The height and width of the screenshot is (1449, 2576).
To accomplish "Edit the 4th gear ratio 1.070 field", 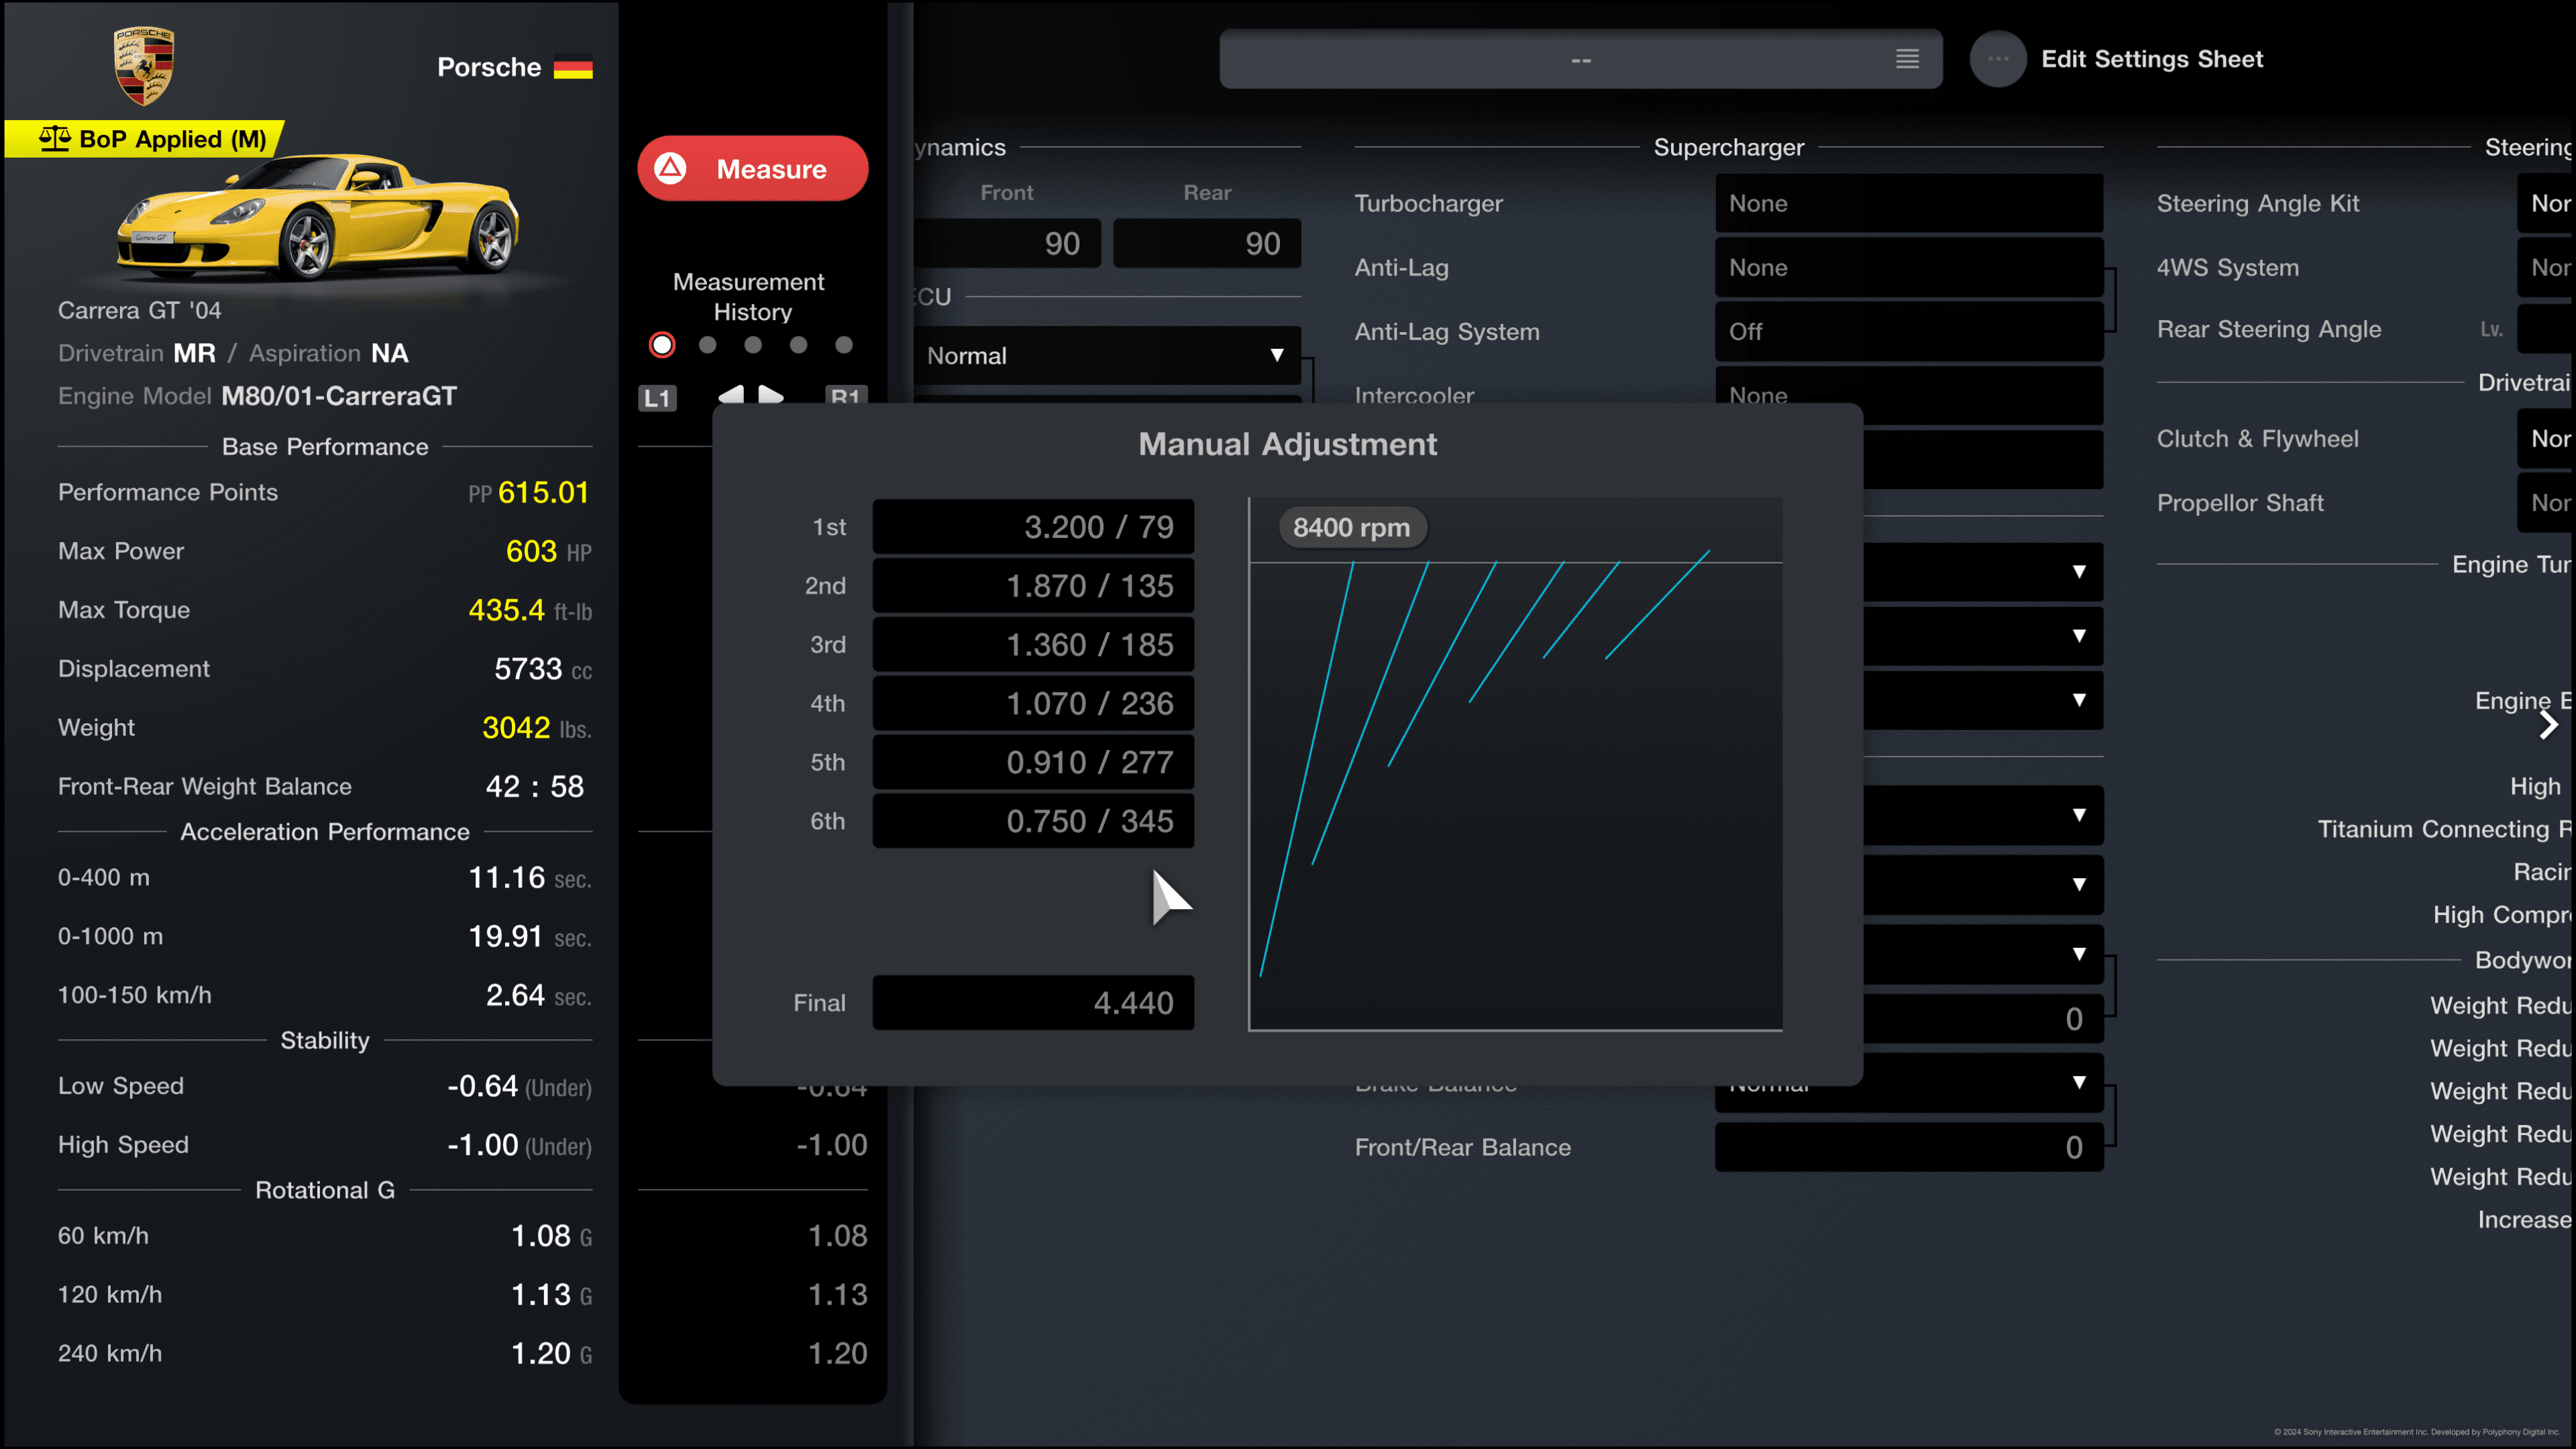I will (1033, 704).
